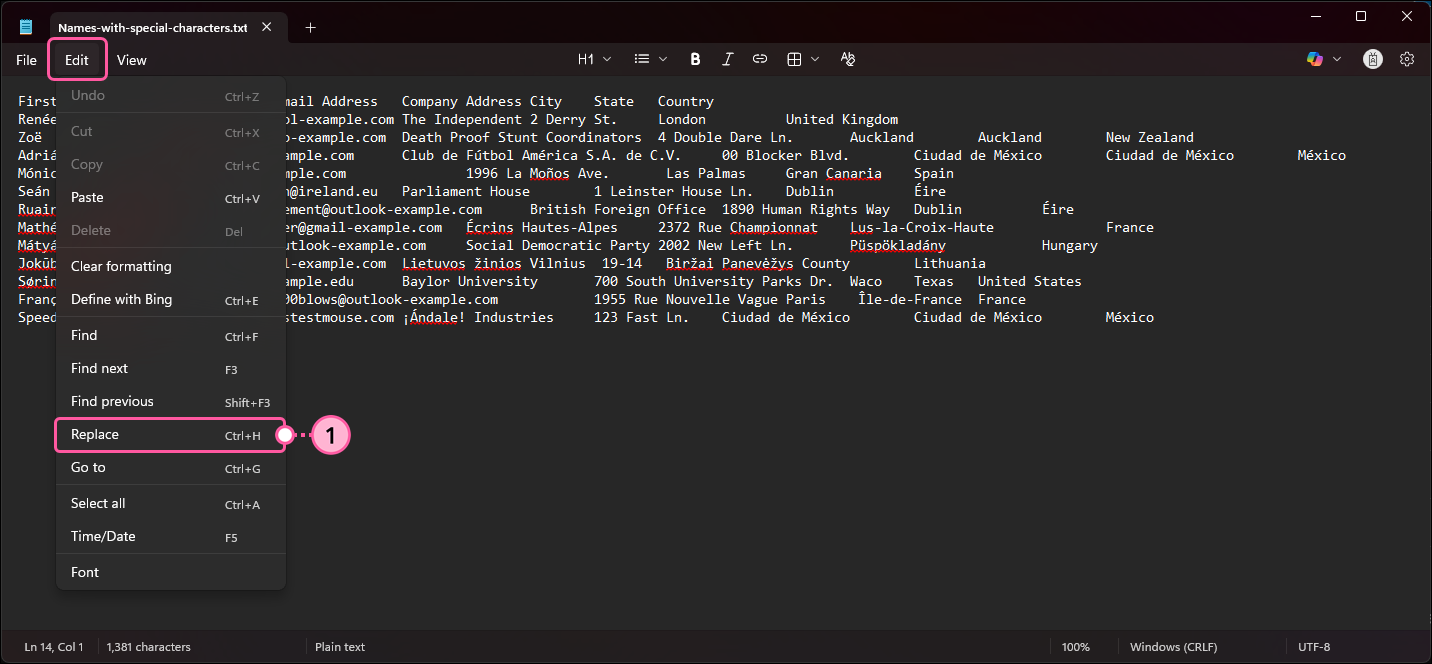1432x664 pixels.
Task: Insert a table with the table icon
Action: 794,58
